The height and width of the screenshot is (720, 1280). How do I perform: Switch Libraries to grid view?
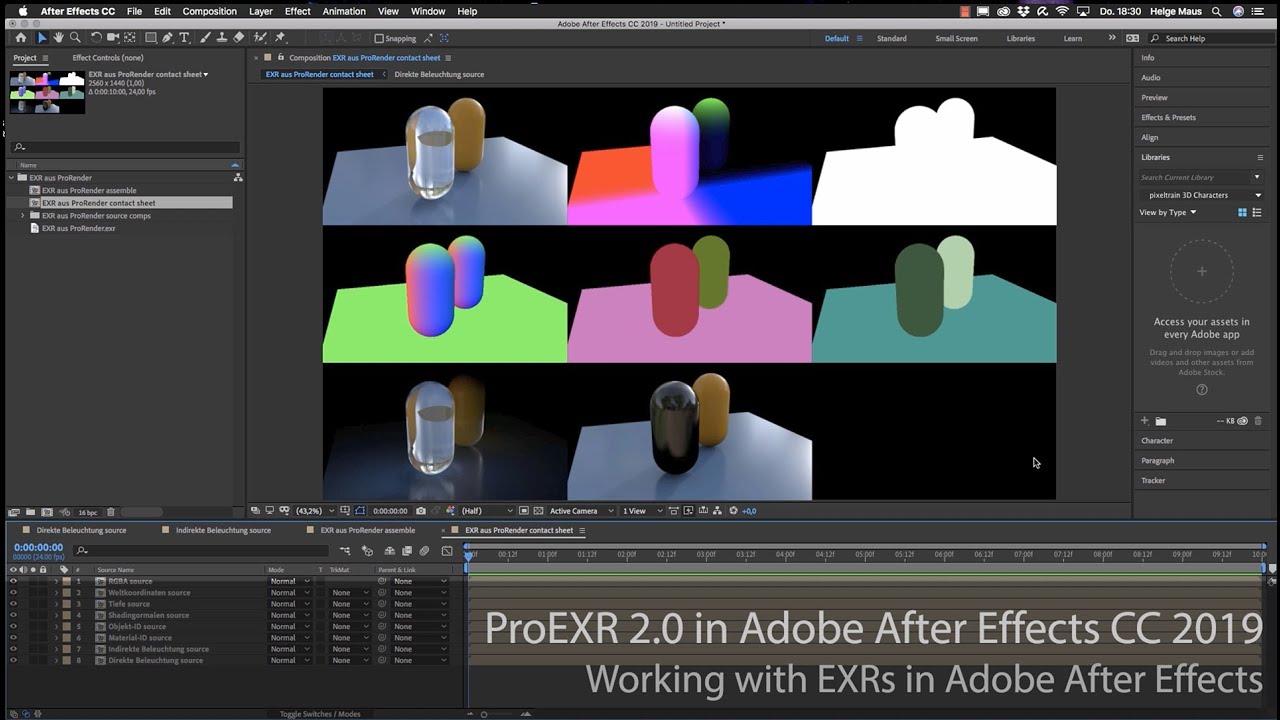coord(1243,212)
